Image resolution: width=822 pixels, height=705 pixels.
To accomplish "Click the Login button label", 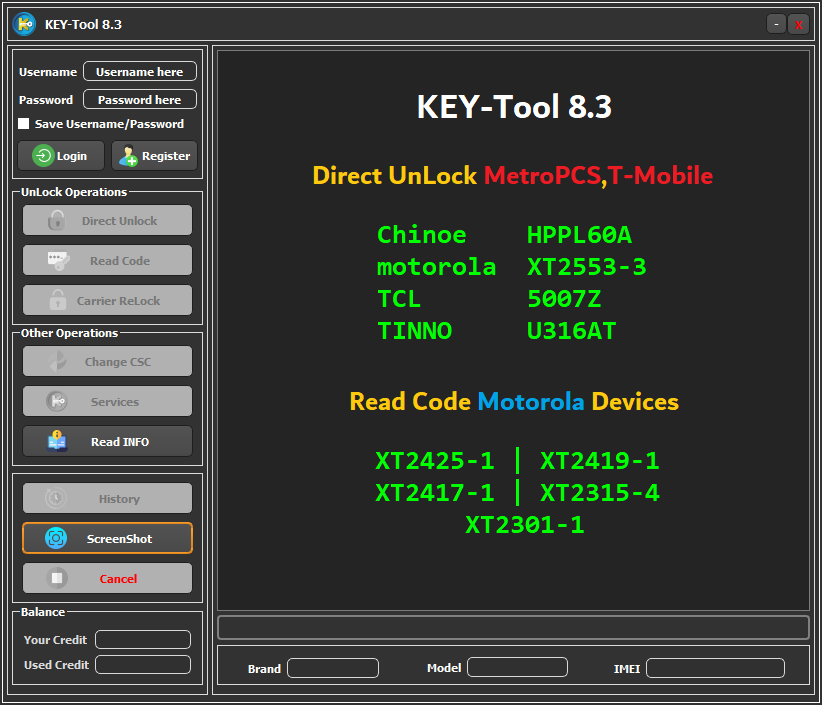I will click(x=72, y=156).
